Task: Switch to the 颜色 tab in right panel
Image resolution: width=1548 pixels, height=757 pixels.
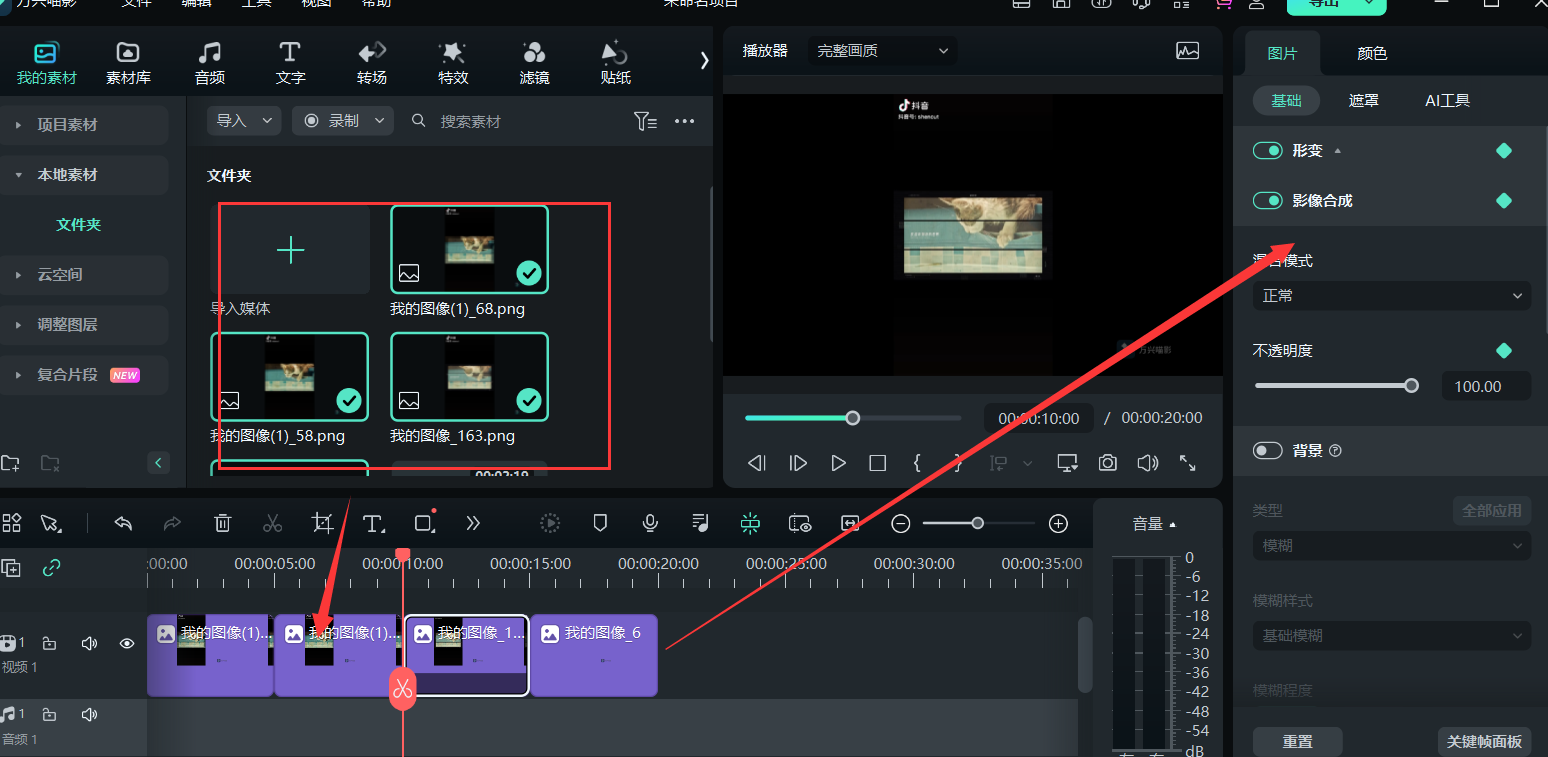Action: [1371, 52]
